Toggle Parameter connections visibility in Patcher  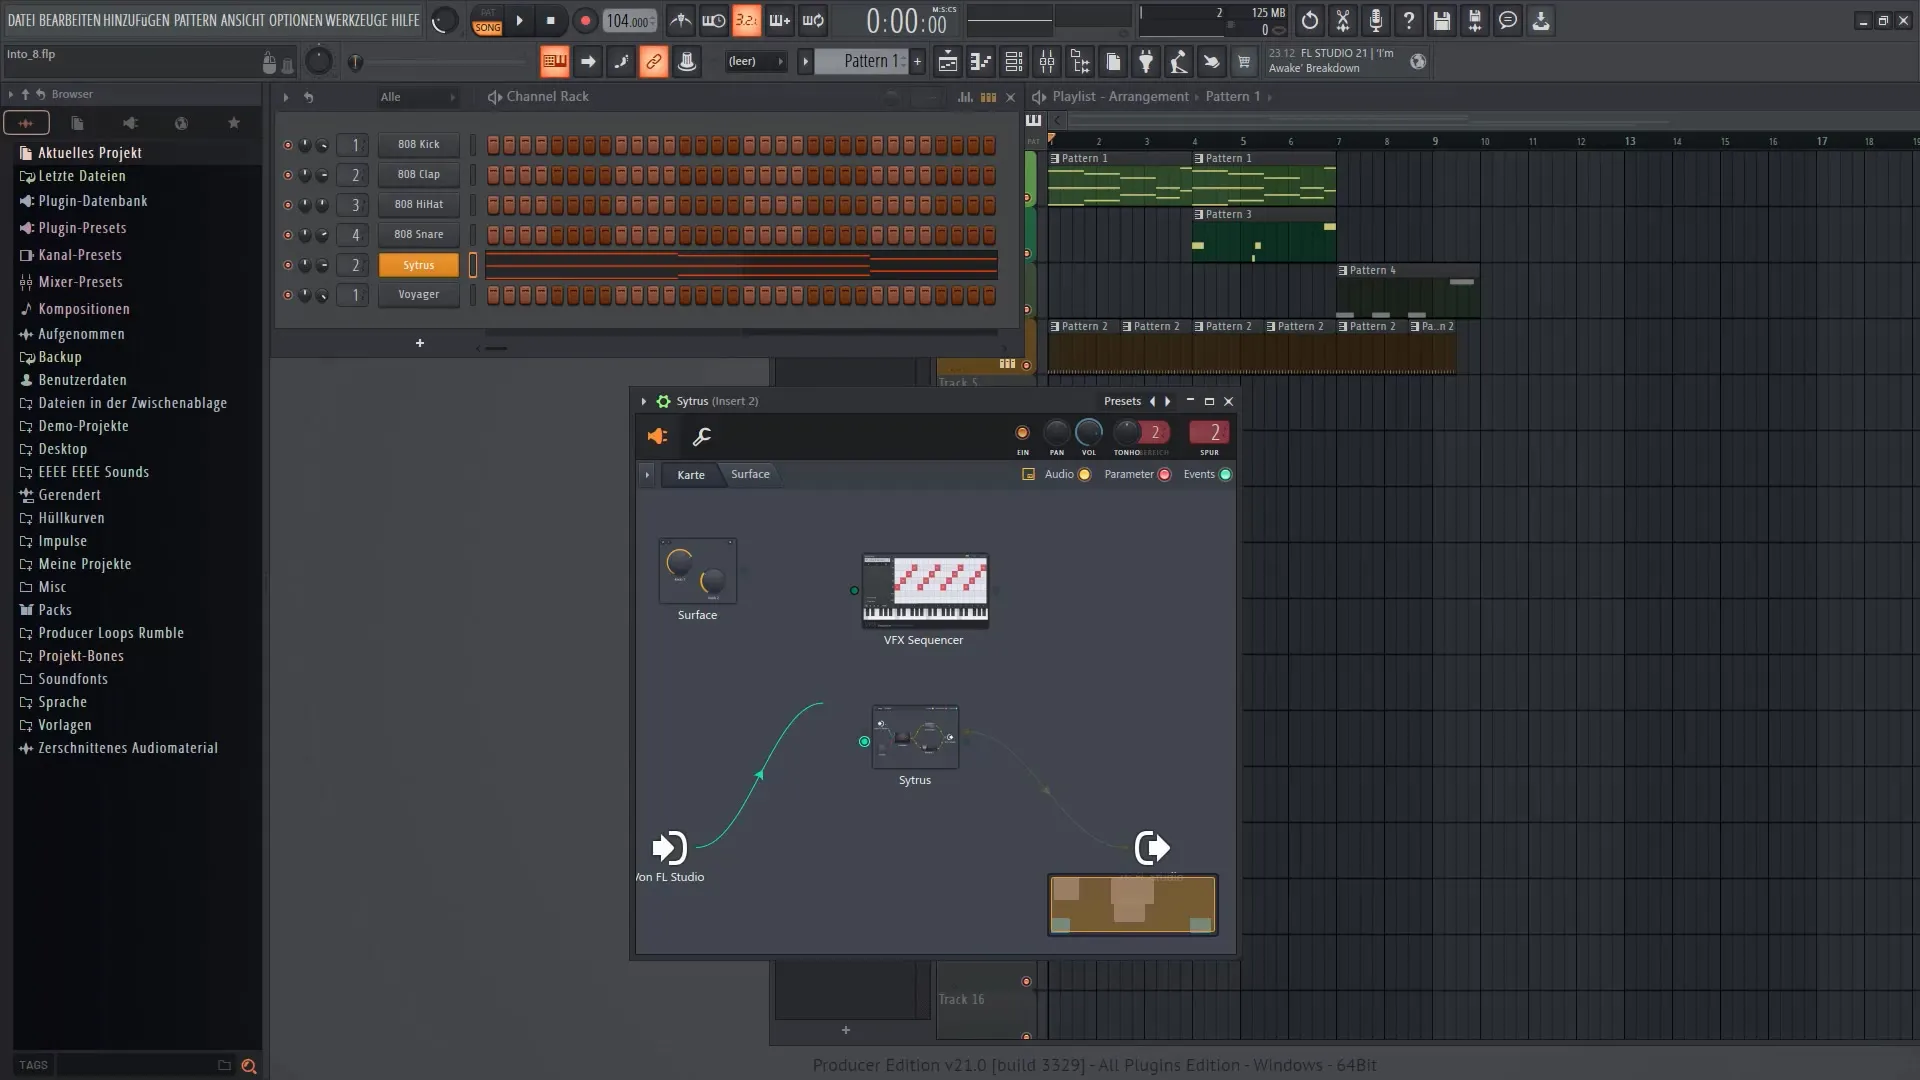[x=1164, y=475]
